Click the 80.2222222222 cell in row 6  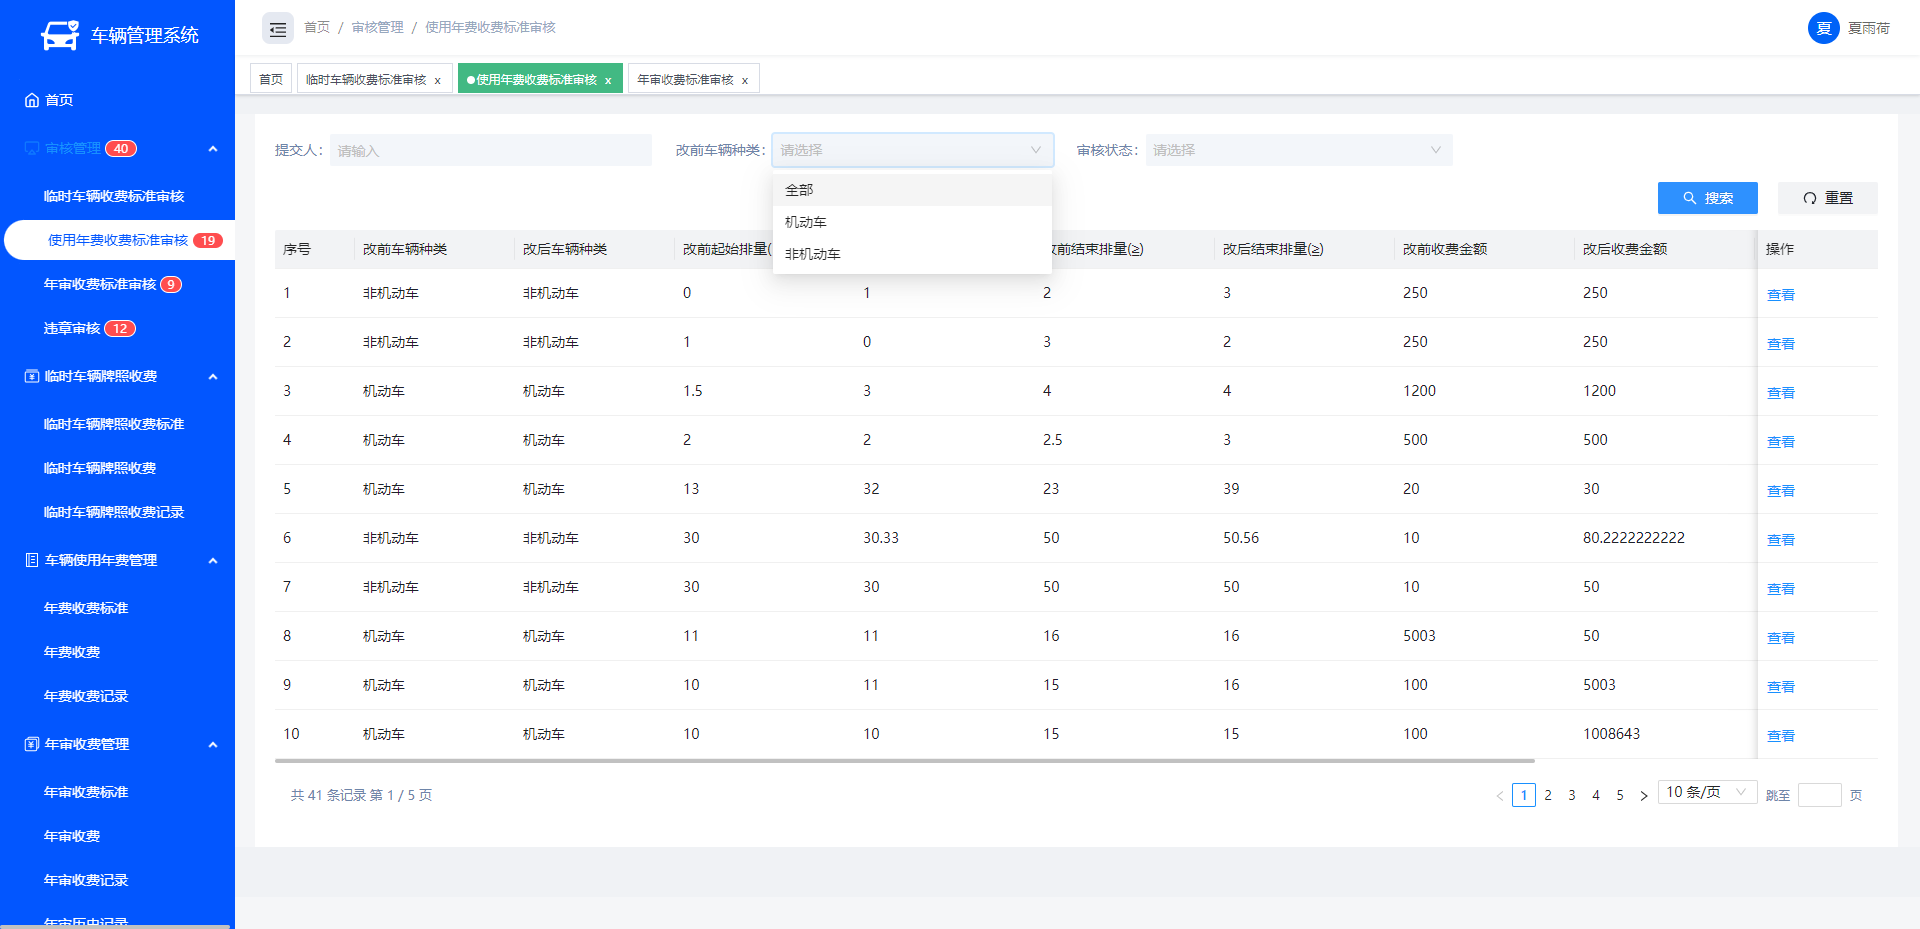(x=1633, y=538)
